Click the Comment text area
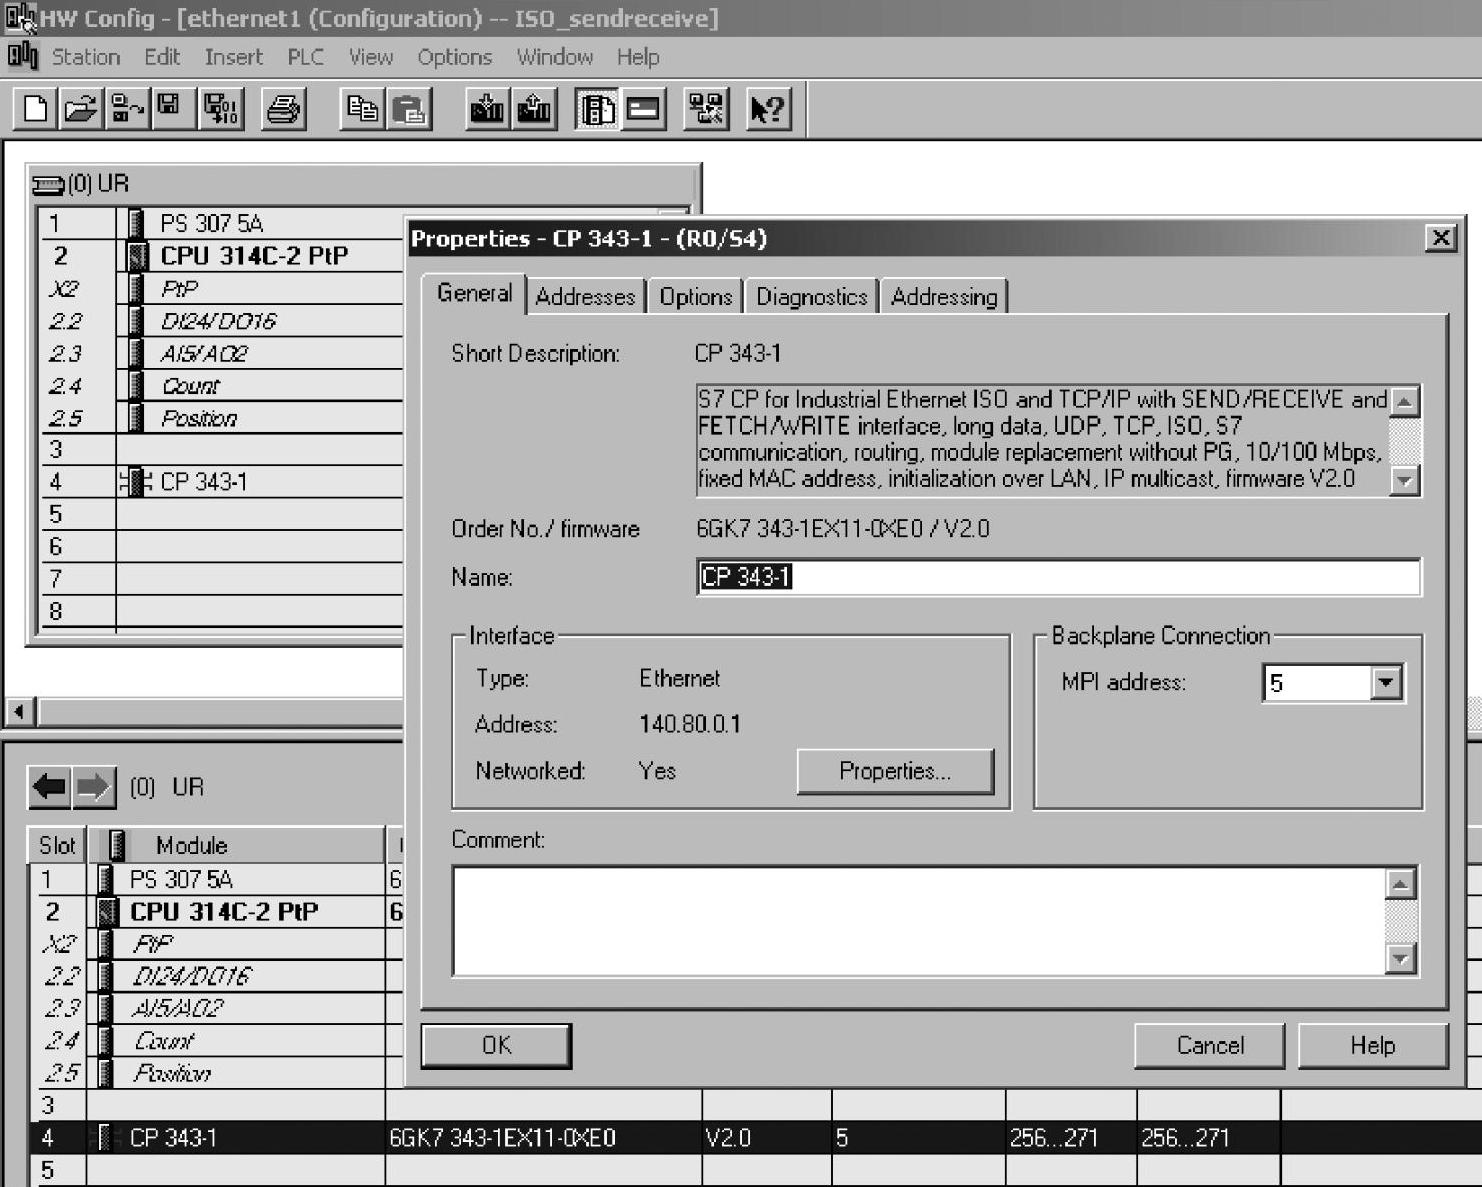1482x1187 pixels. [x=918, y=920]
